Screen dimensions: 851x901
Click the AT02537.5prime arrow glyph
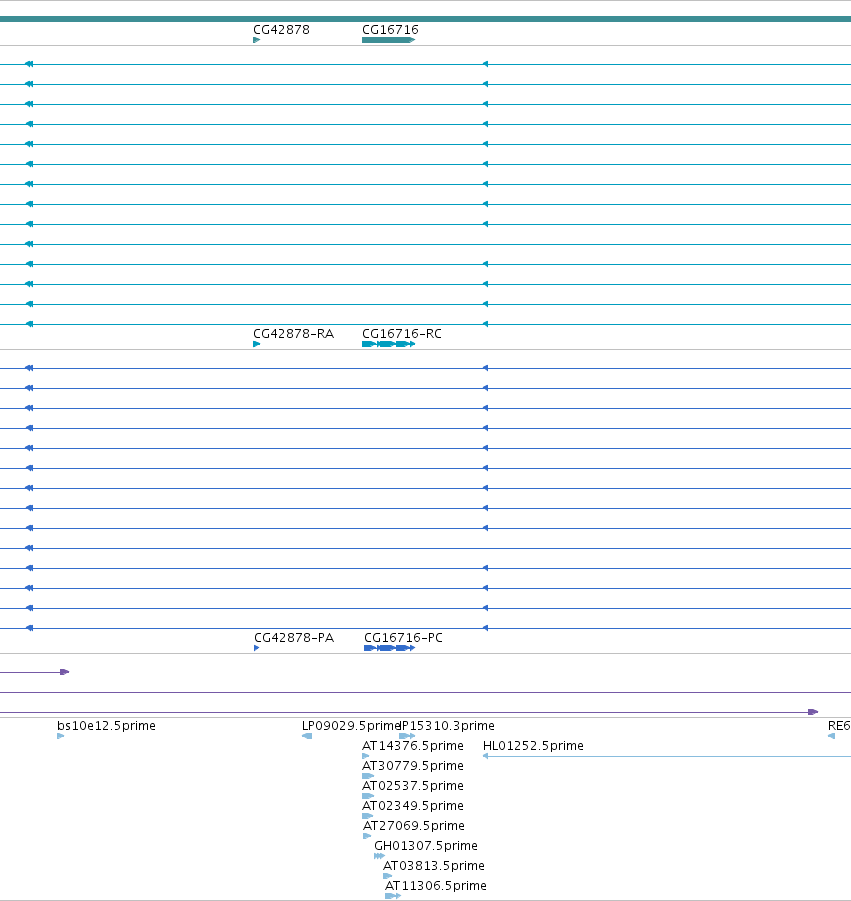point(368,796)
